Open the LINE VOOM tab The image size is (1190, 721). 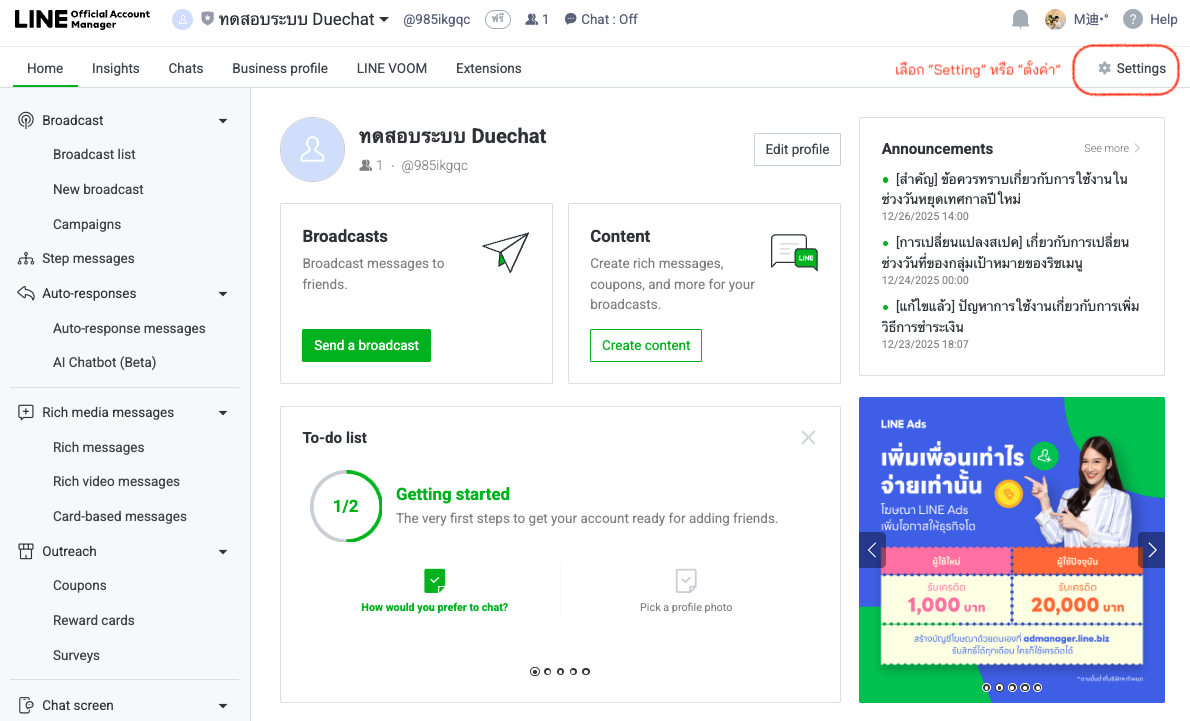click(x=392, y=68)
